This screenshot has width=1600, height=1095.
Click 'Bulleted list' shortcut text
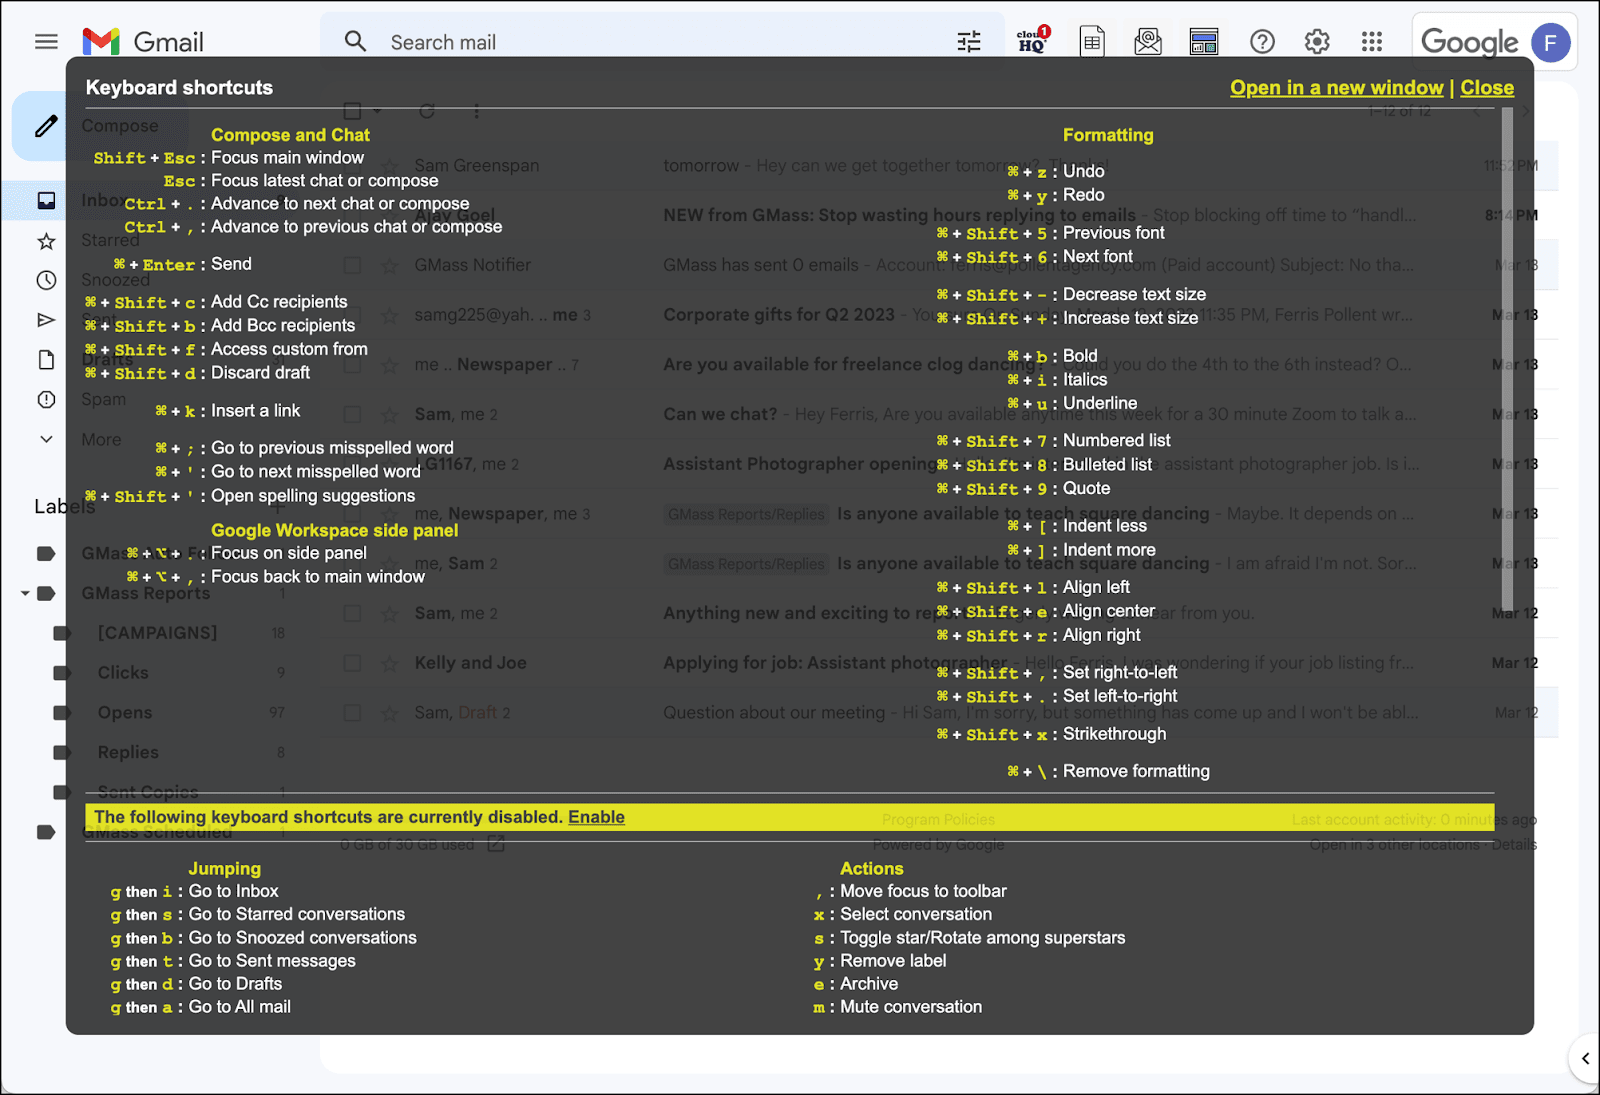pos(1107,465)
